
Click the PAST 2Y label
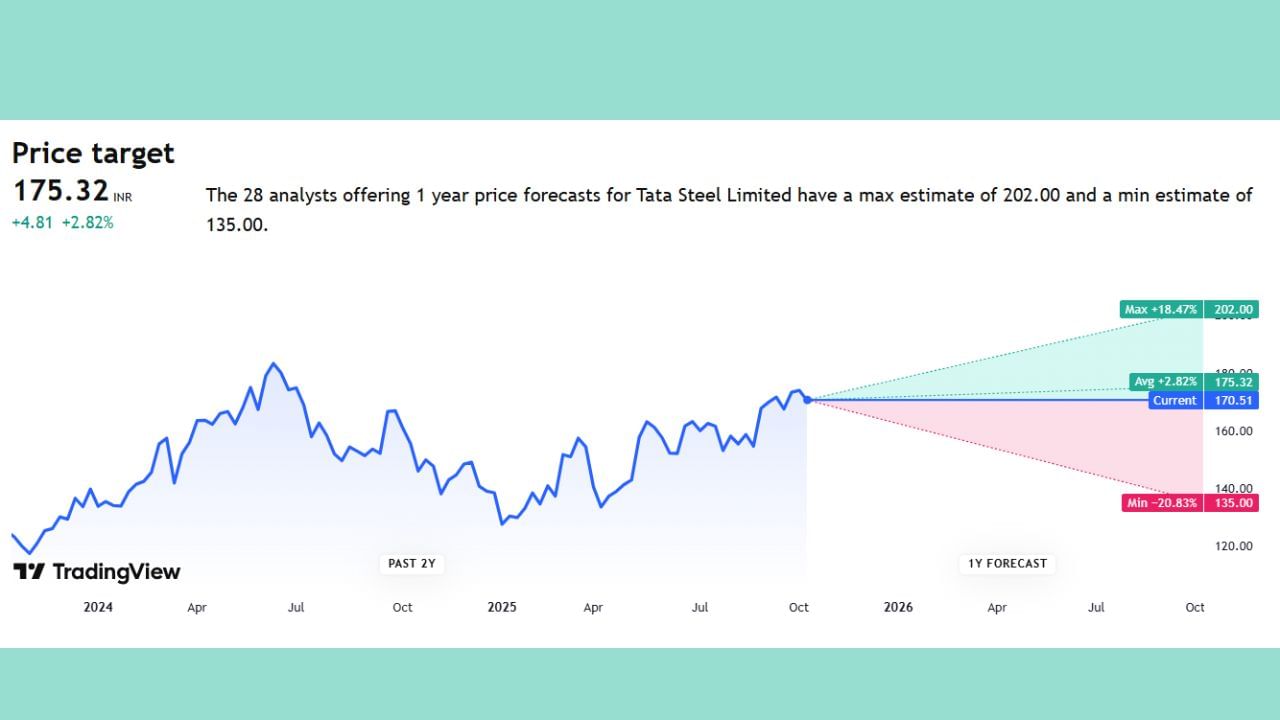412,564
